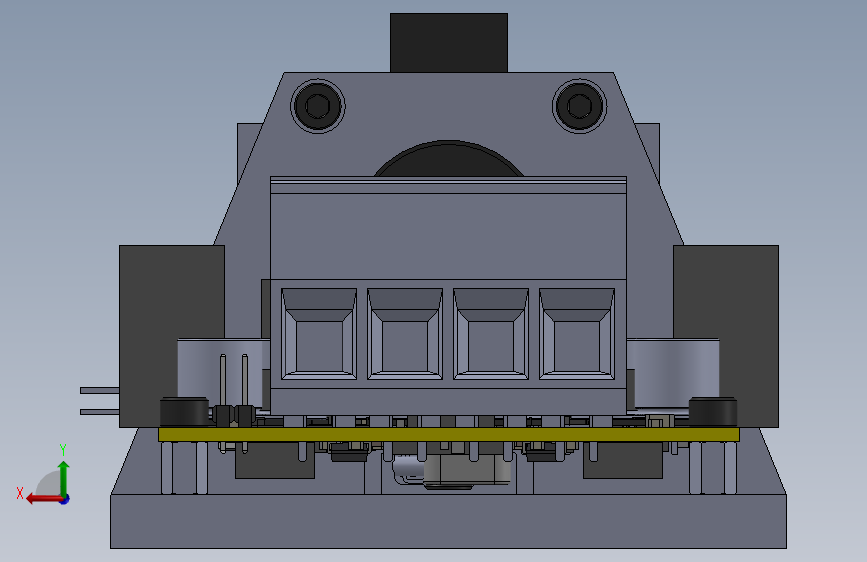Select the black dome behind the terminal block
Viewport: 867px width, 562px height.
[x=448, y=159]
